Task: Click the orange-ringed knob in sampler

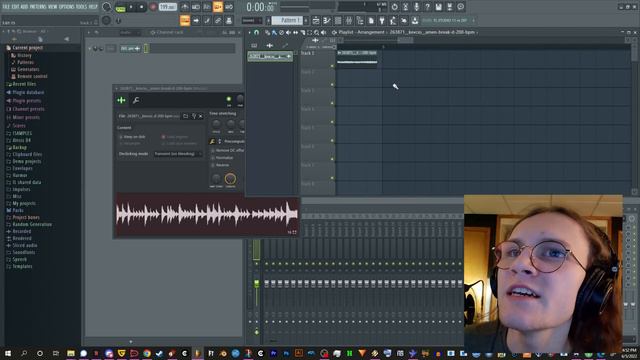Action: tap(230, 179)
